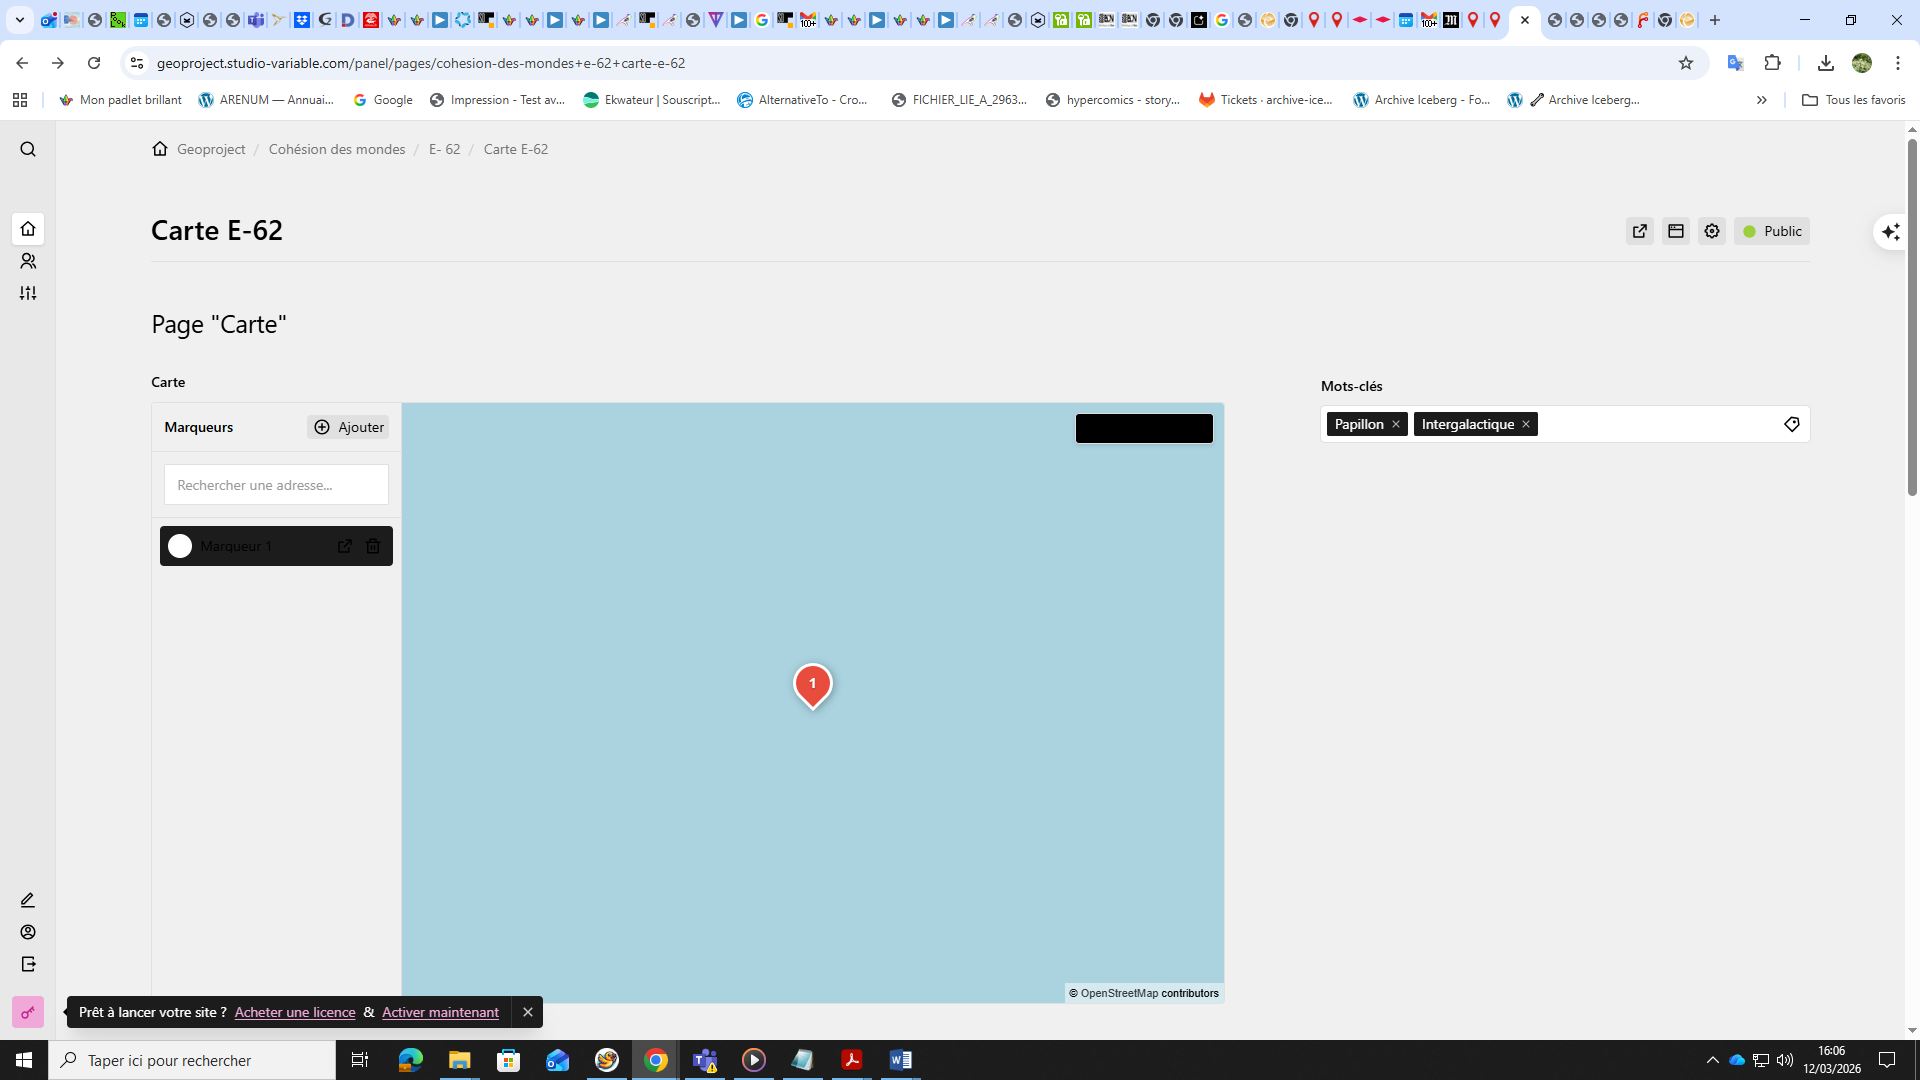
Task: Open page in new tab via external-link icon
Action: pyautogui.click(x=1640, y=231)
